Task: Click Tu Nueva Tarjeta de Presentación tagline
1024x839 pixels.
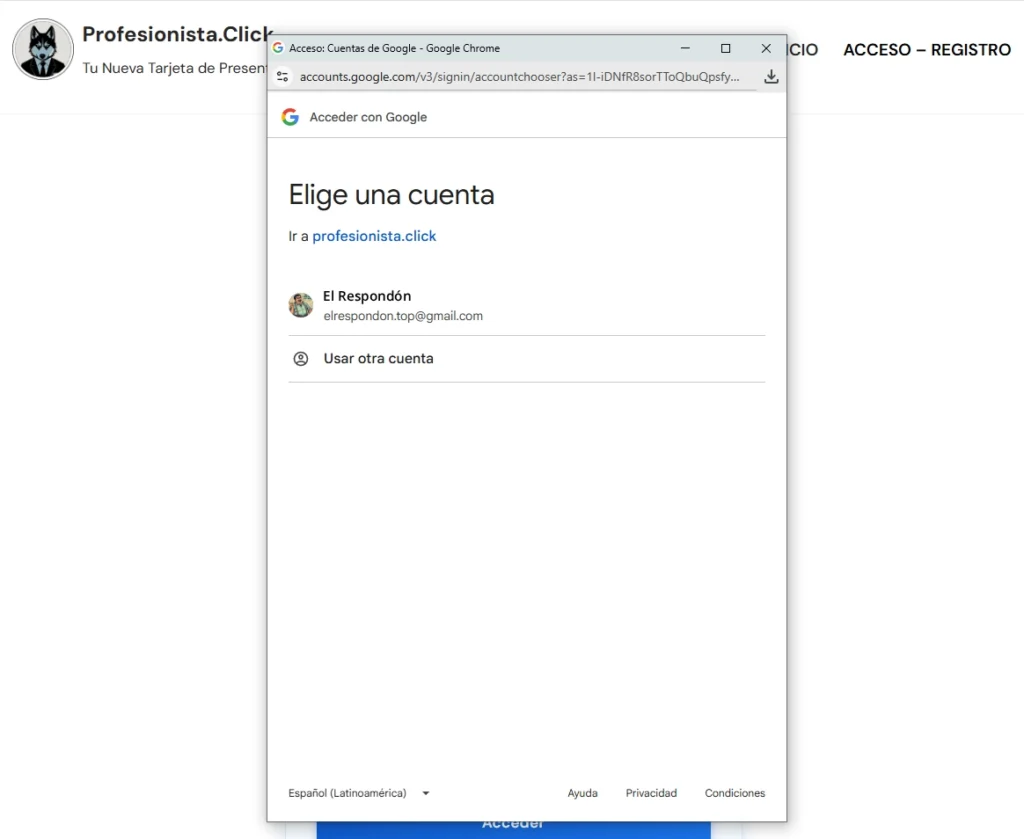Action: click(174, 68)
